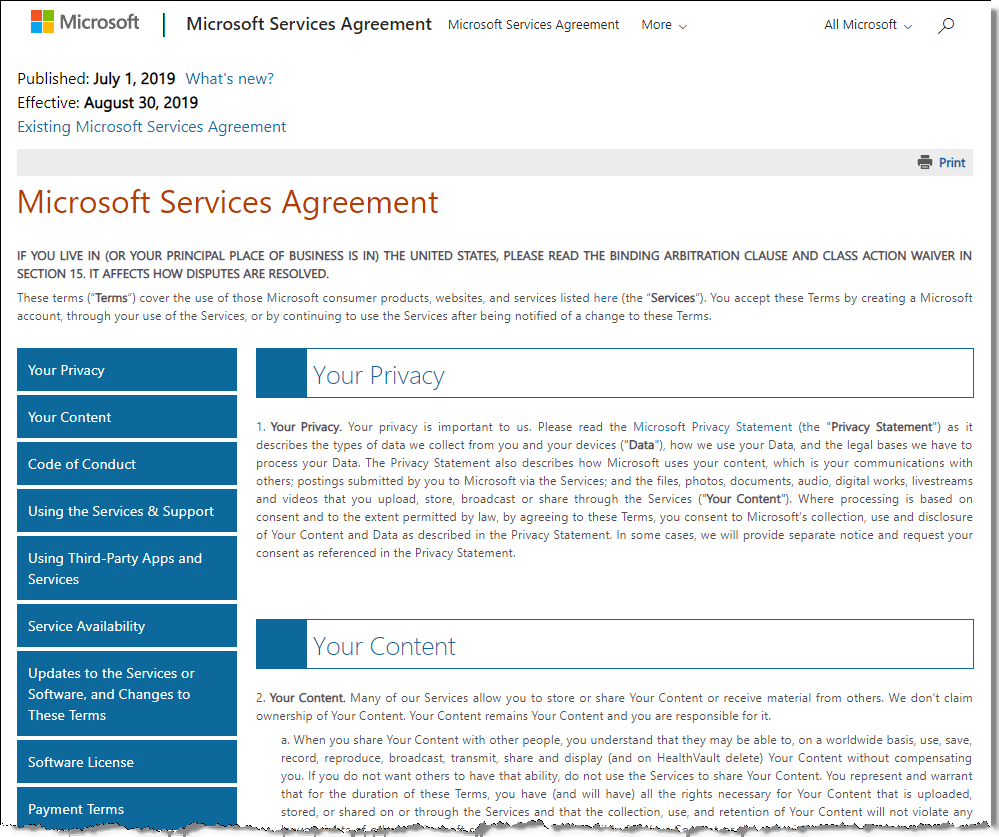Click the '1. Your Privacy.' bold text
The width and height of the screenshot is (999, 837).
(x=299, y=427)
